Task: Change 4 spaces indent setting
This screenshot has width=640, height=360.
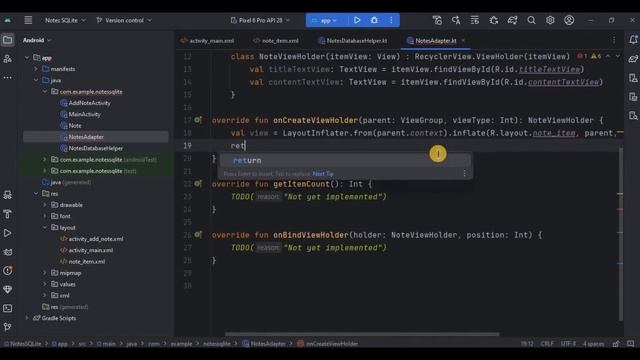Action: click(593, 344)
